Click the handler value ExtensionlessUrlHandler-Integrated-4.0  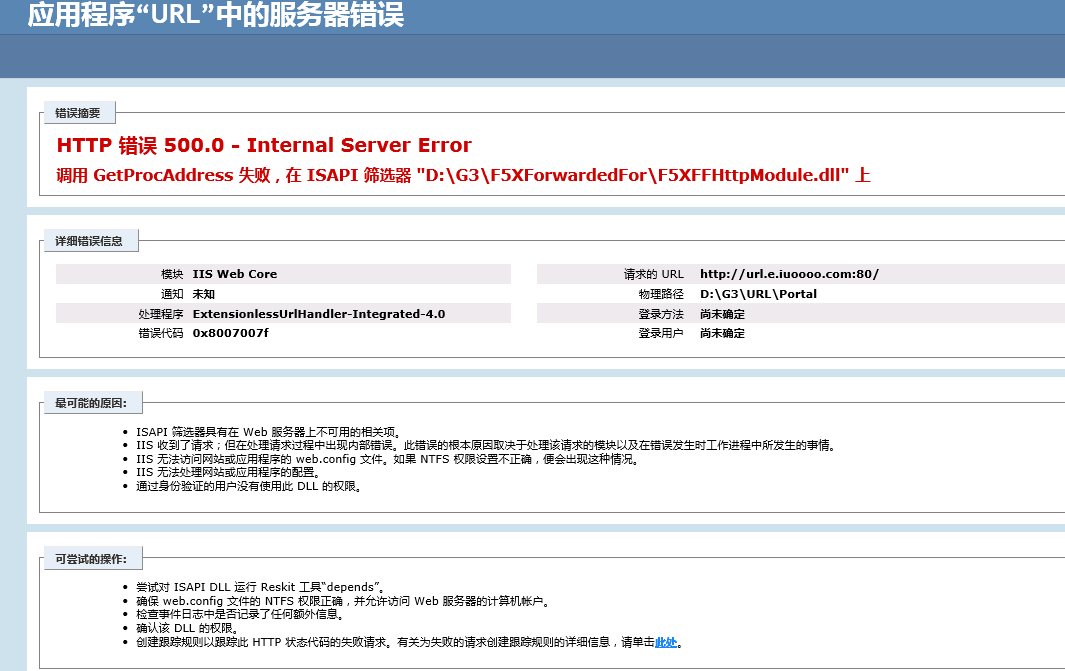click(318, 314)
